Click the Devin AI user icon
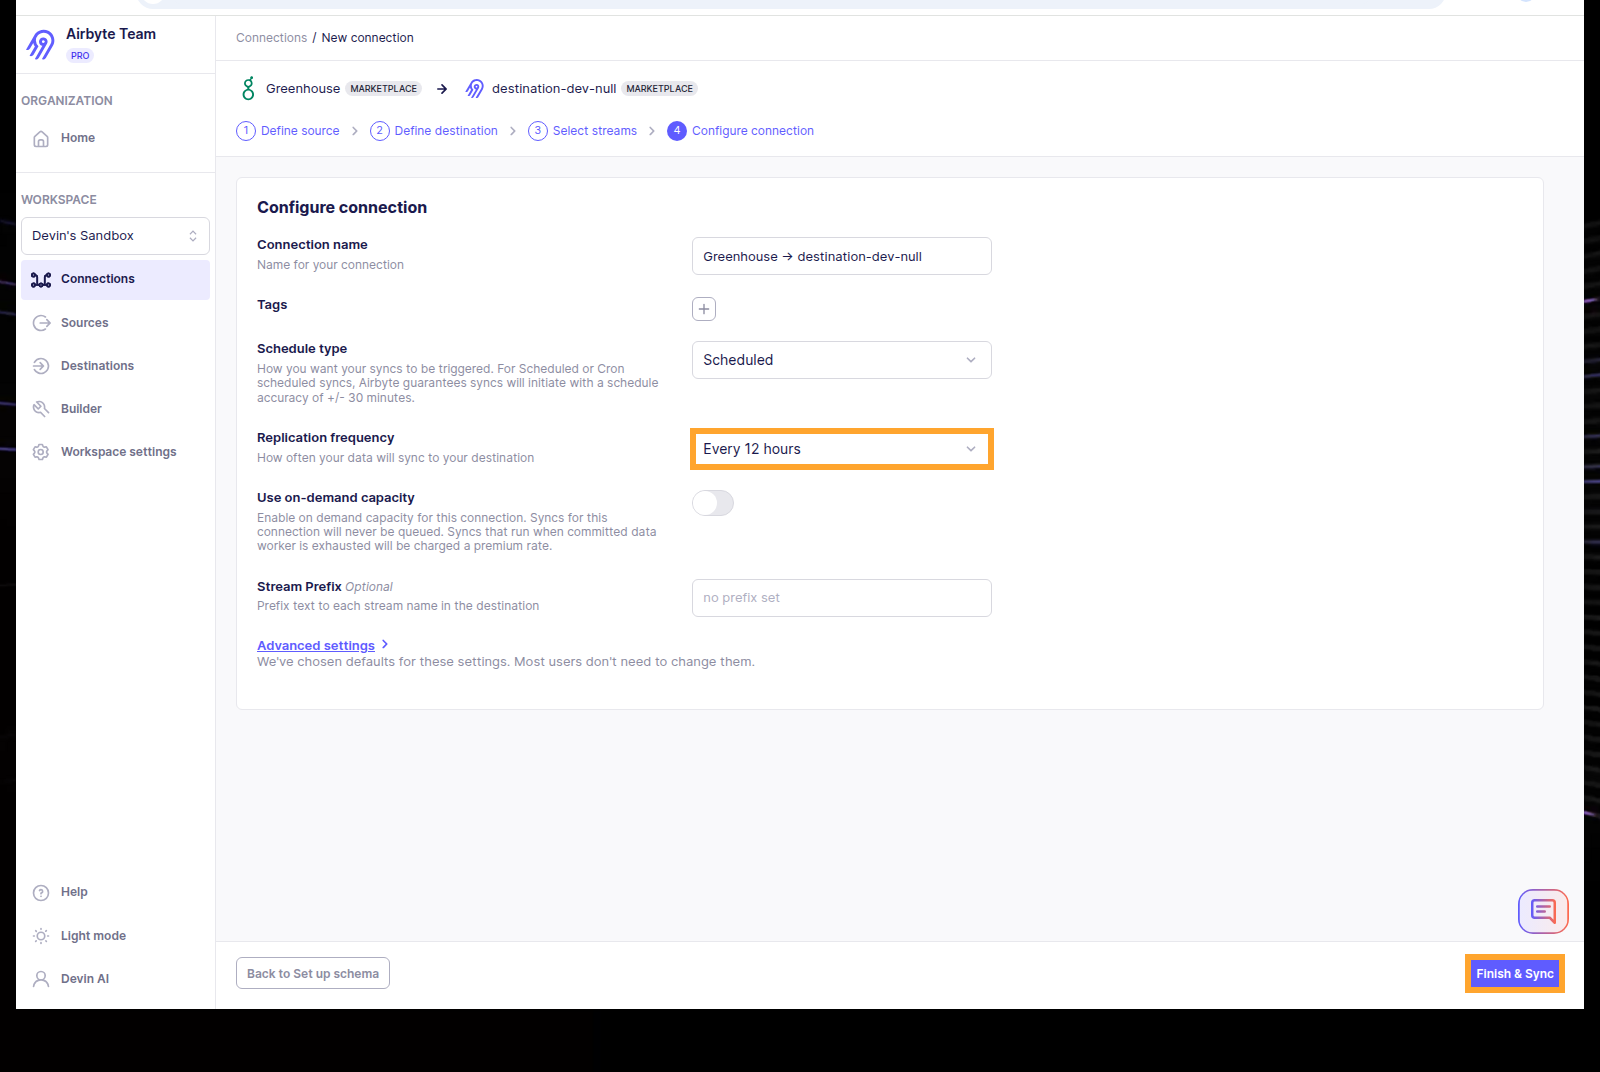The height and width of the screenshot is (1072, 1600). point(41,979)
